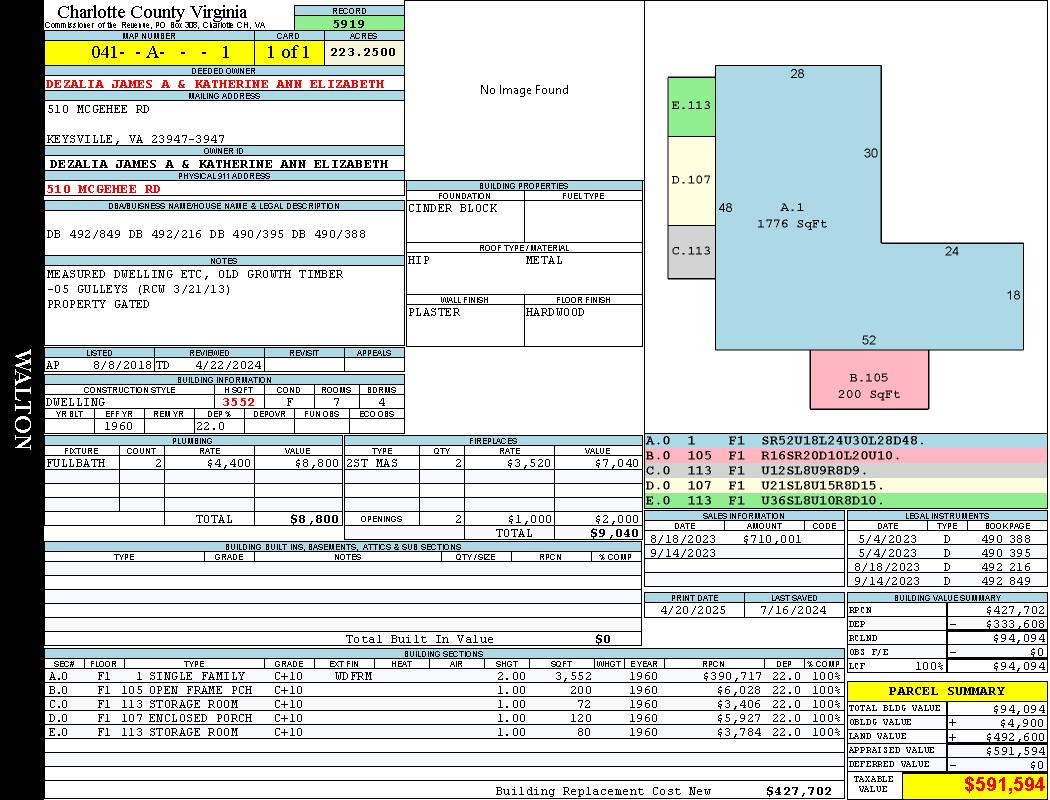Click the acres value 223.2500
This screenshot has width=1050, height=800.
click(363, 52)
